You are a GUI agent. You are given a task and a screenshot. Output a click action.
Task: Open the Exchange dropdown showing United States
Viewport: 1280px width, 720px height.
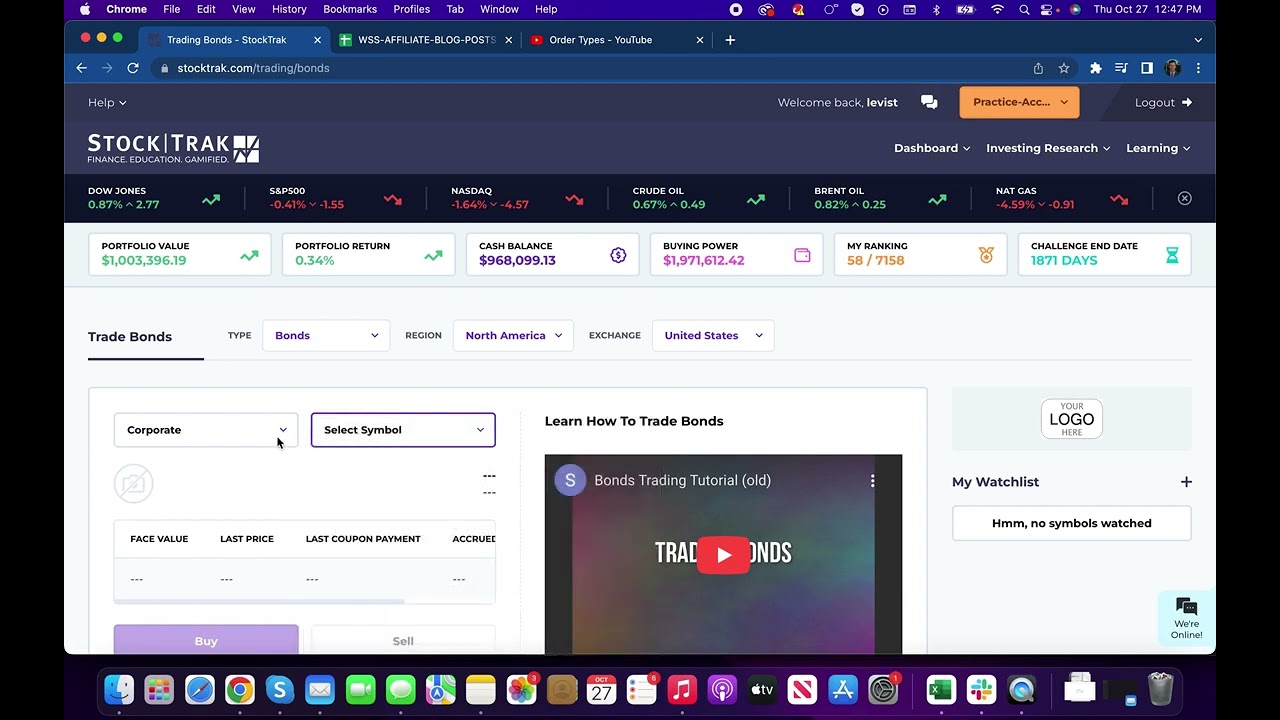(x=713, y=335)
